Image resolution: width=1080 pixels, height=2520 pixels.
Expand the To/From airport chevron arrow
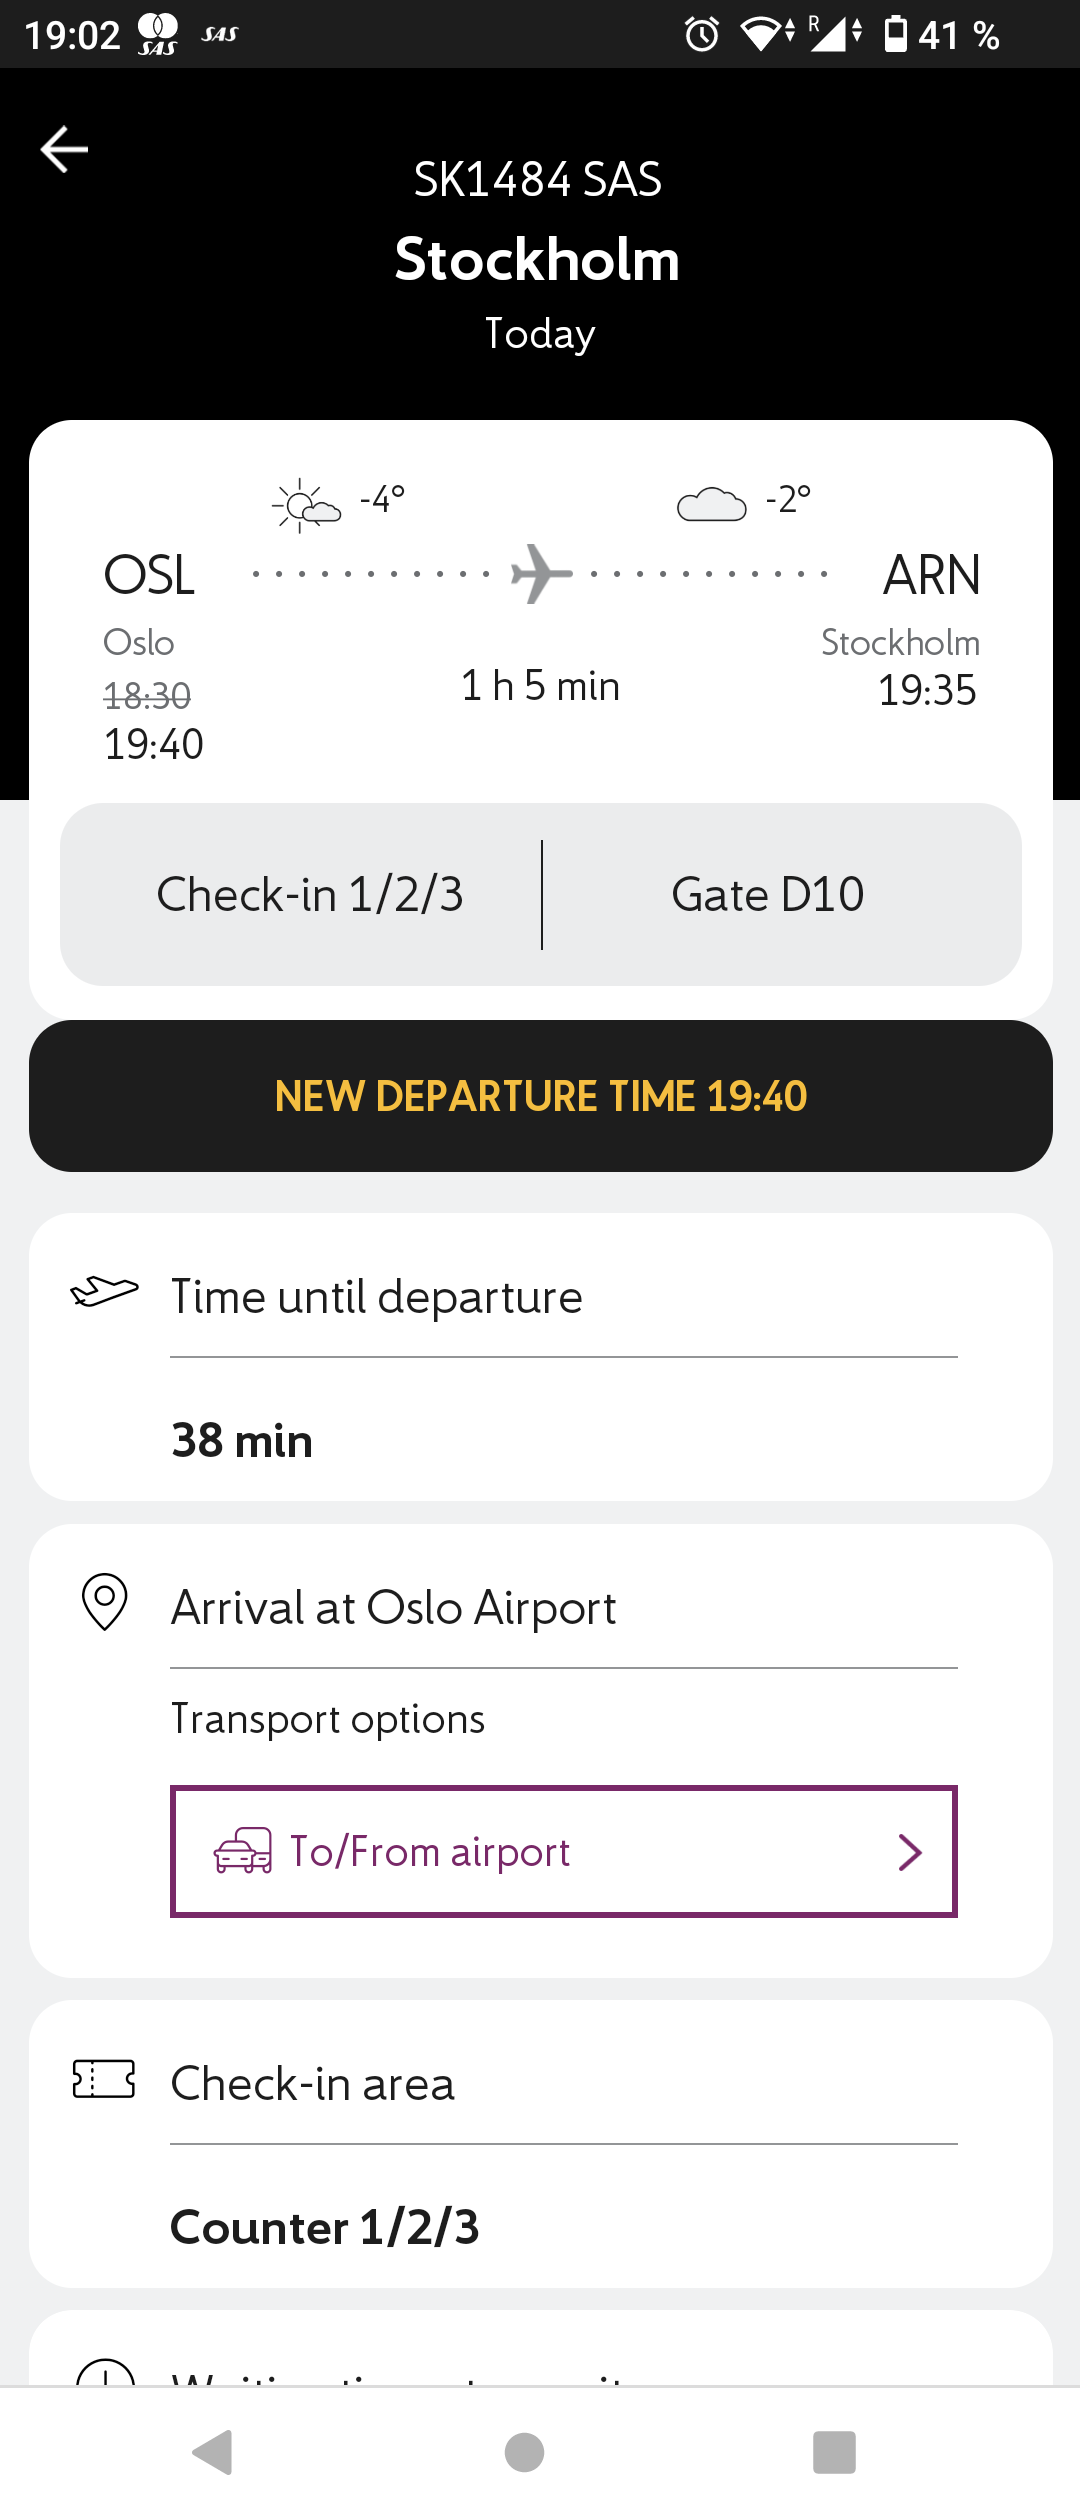pos(909,1852)
